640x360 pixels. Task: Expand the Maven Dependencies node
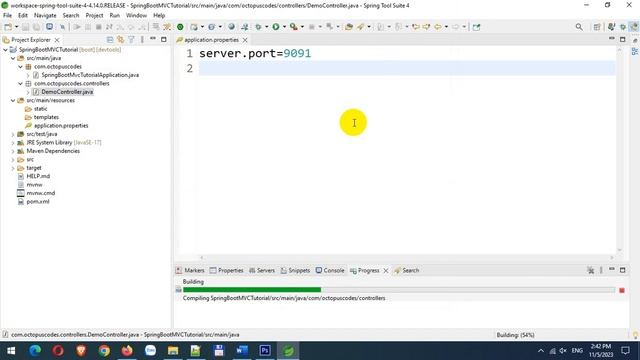13,151
